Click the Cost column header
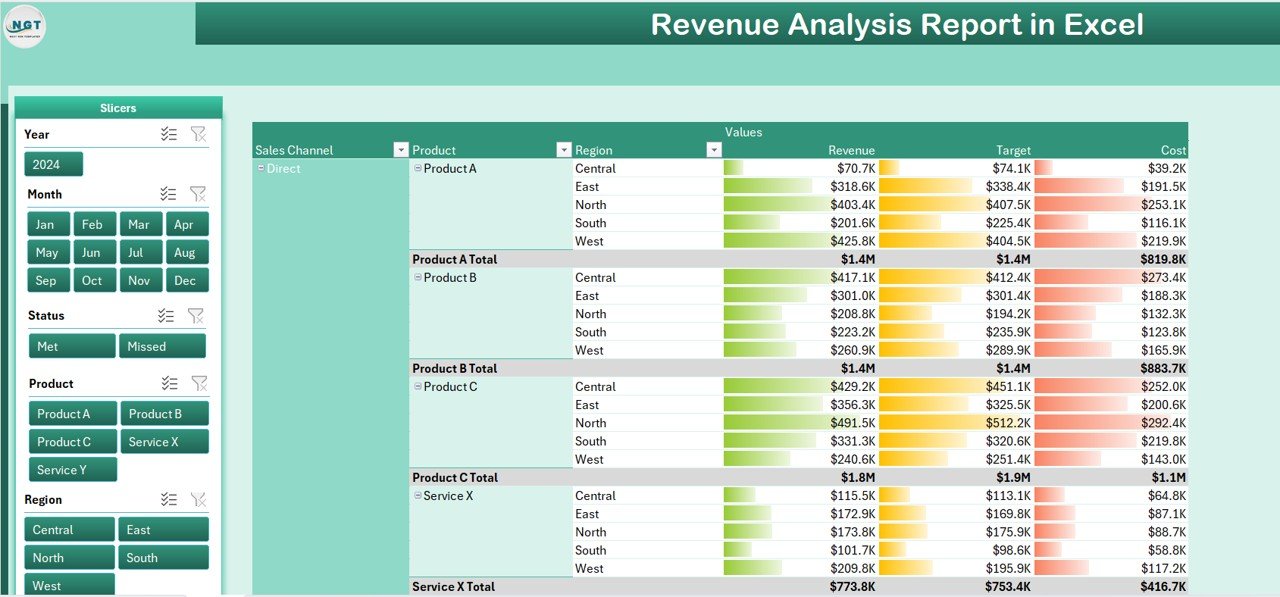 click(1174, 150)
